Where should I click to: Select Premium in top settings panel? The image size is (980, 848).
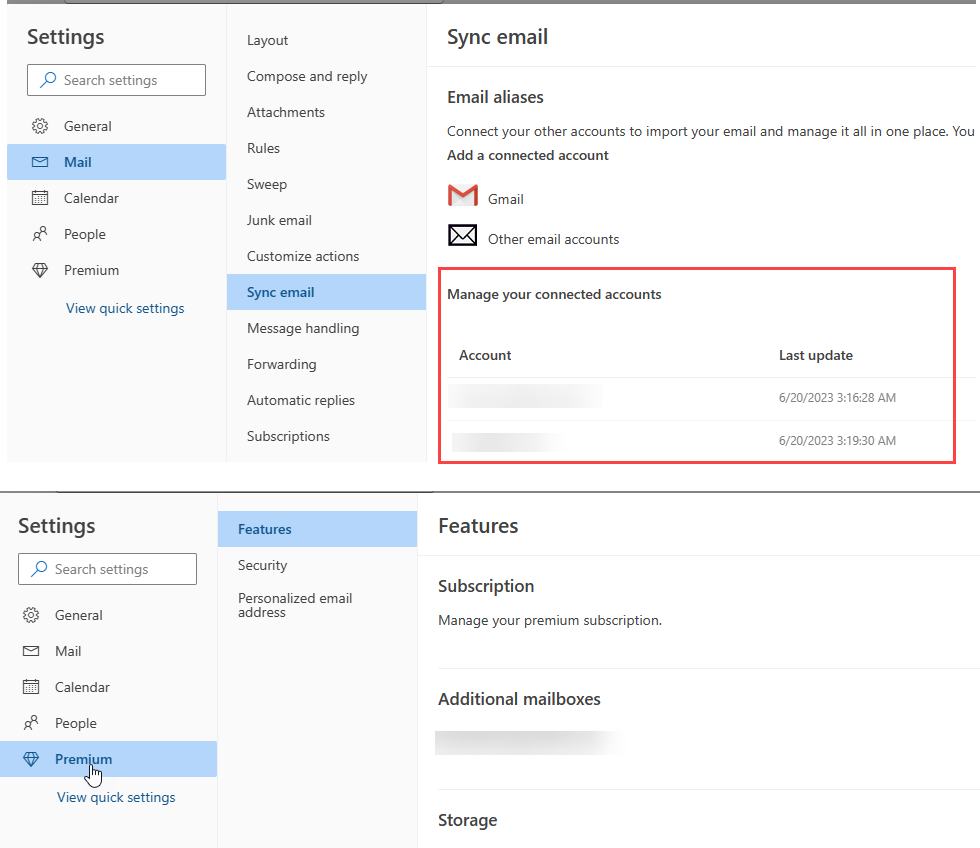(x=91, y=271)
